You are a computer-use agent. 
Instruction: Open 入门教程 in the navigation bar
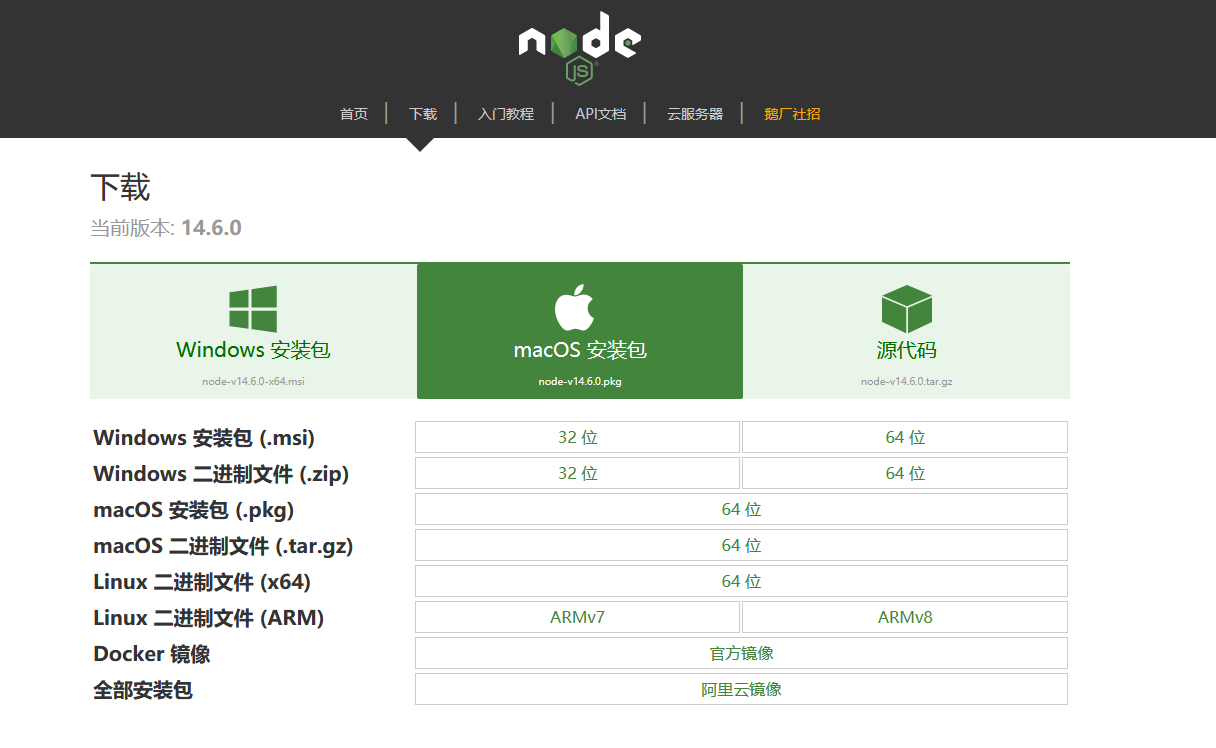click(506, 114)
